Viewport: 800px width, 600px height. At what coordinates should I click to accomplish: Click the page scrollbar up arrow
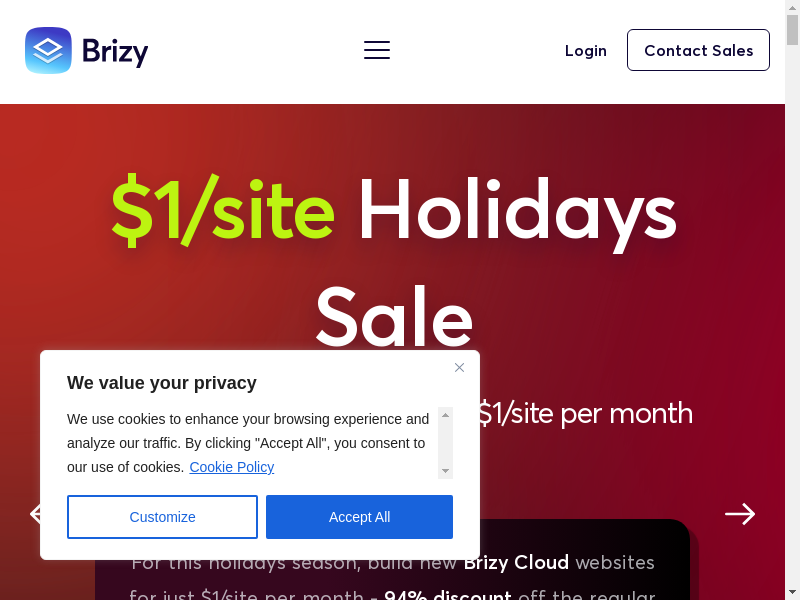(792, 8)
